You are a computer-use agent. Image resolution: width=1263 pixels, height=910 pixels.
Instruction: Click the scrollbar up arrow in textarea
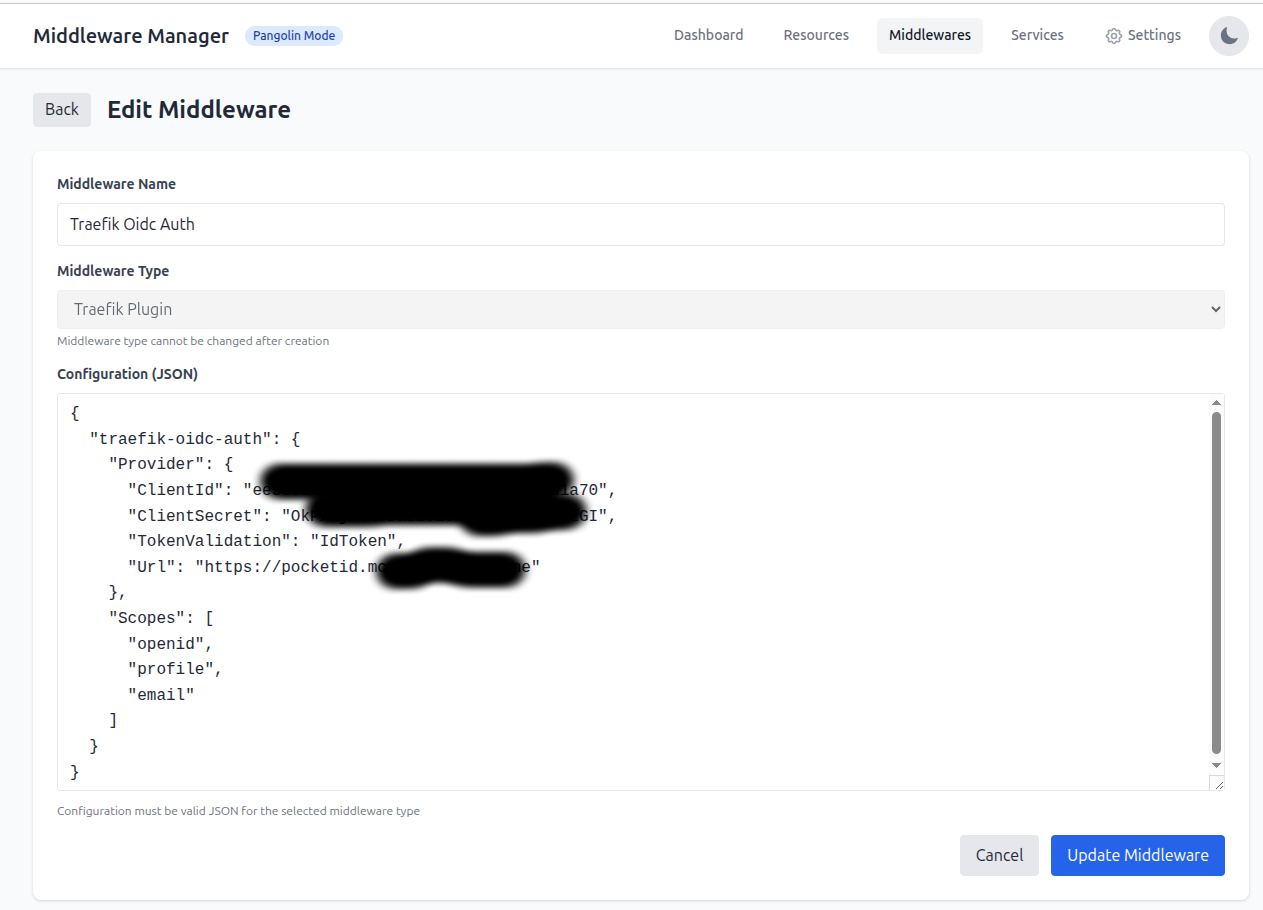(1216, 402)
